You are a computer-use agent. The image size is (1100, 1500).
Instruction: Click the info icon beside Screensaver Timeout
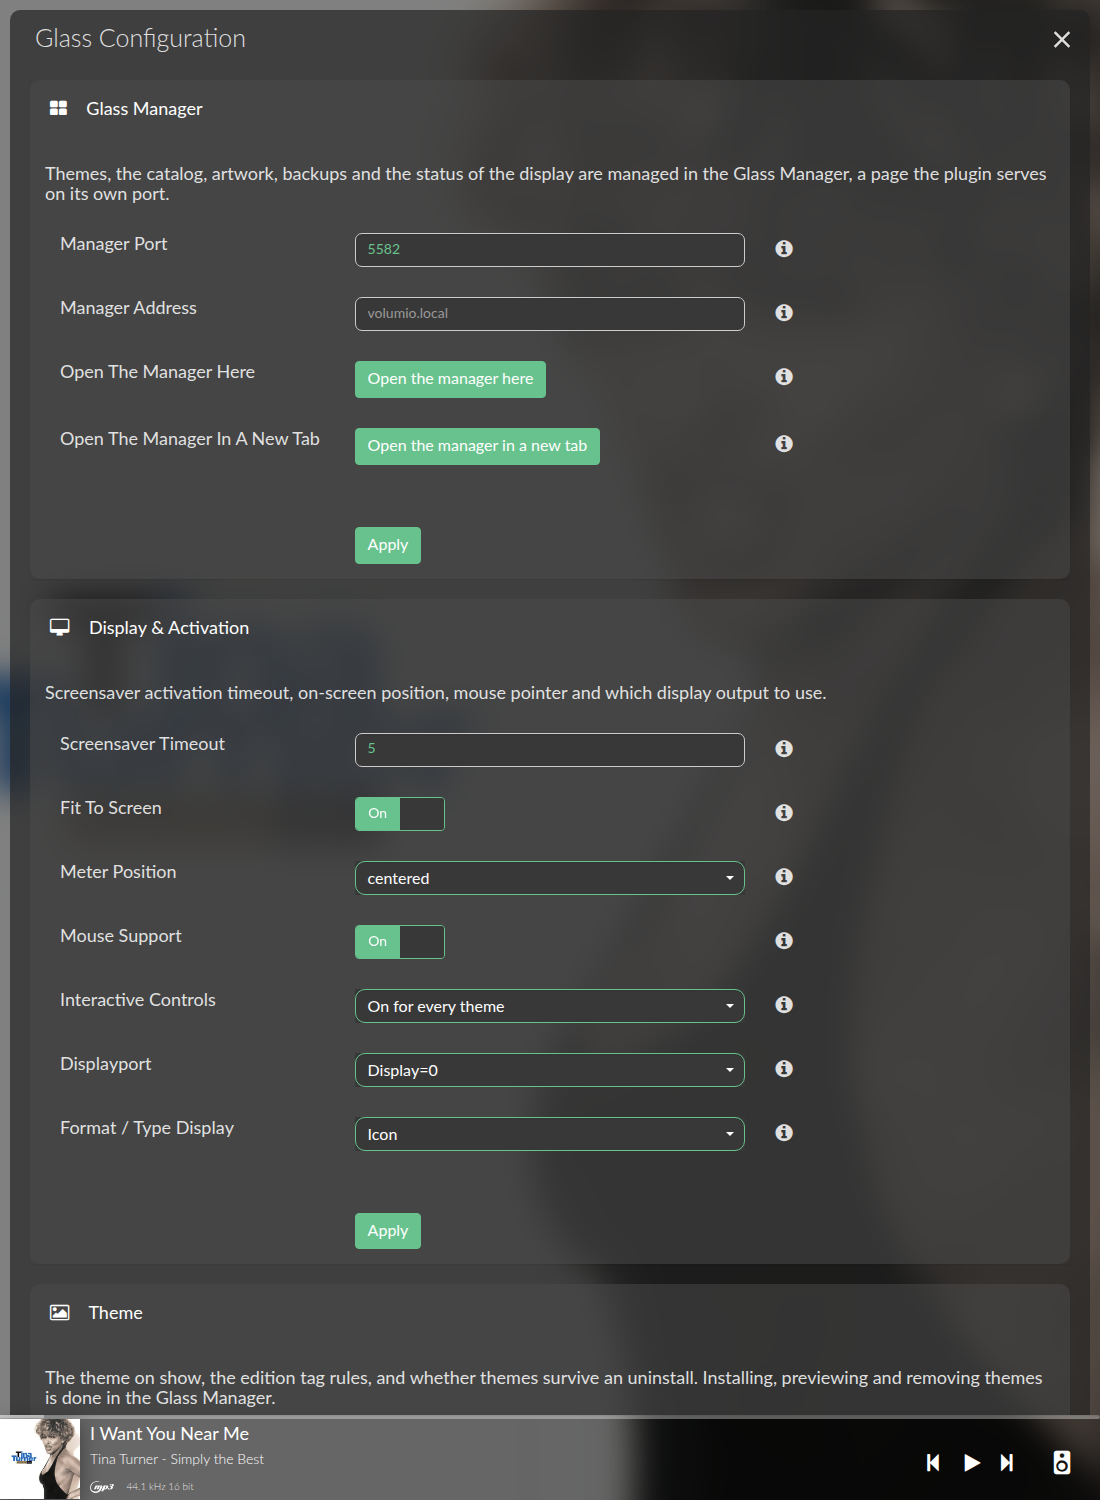click(784, 749)
